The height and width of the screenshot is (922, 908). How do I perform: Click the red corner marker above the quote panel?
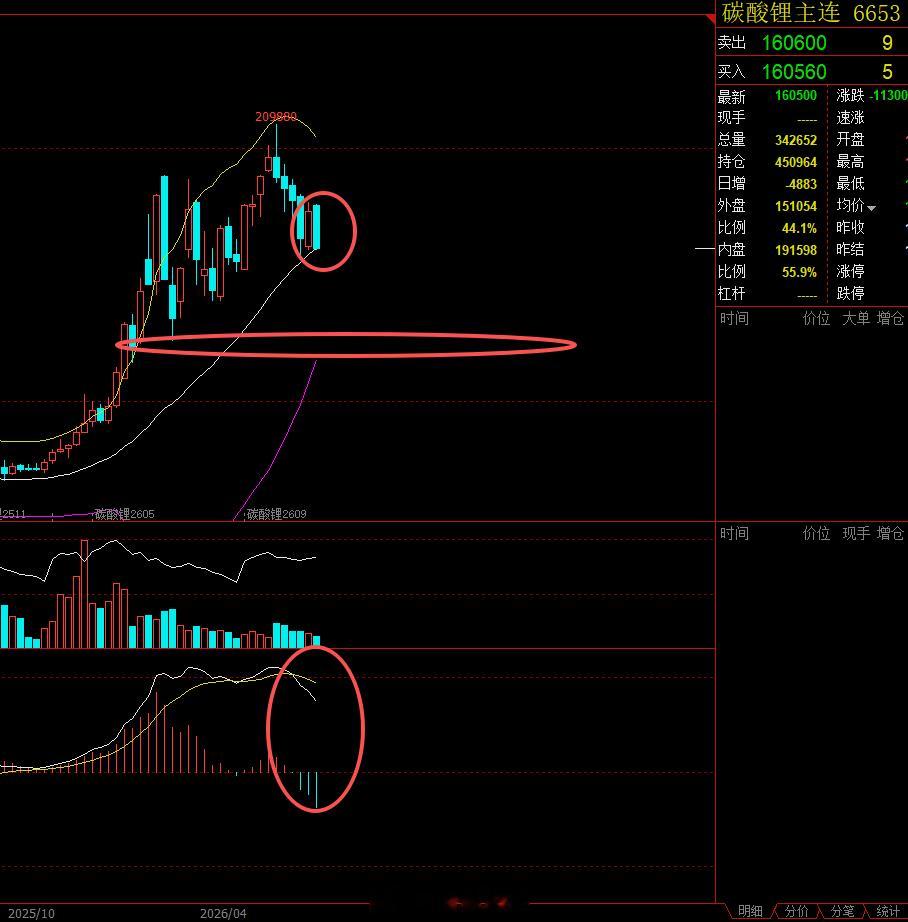click(710, 19)
